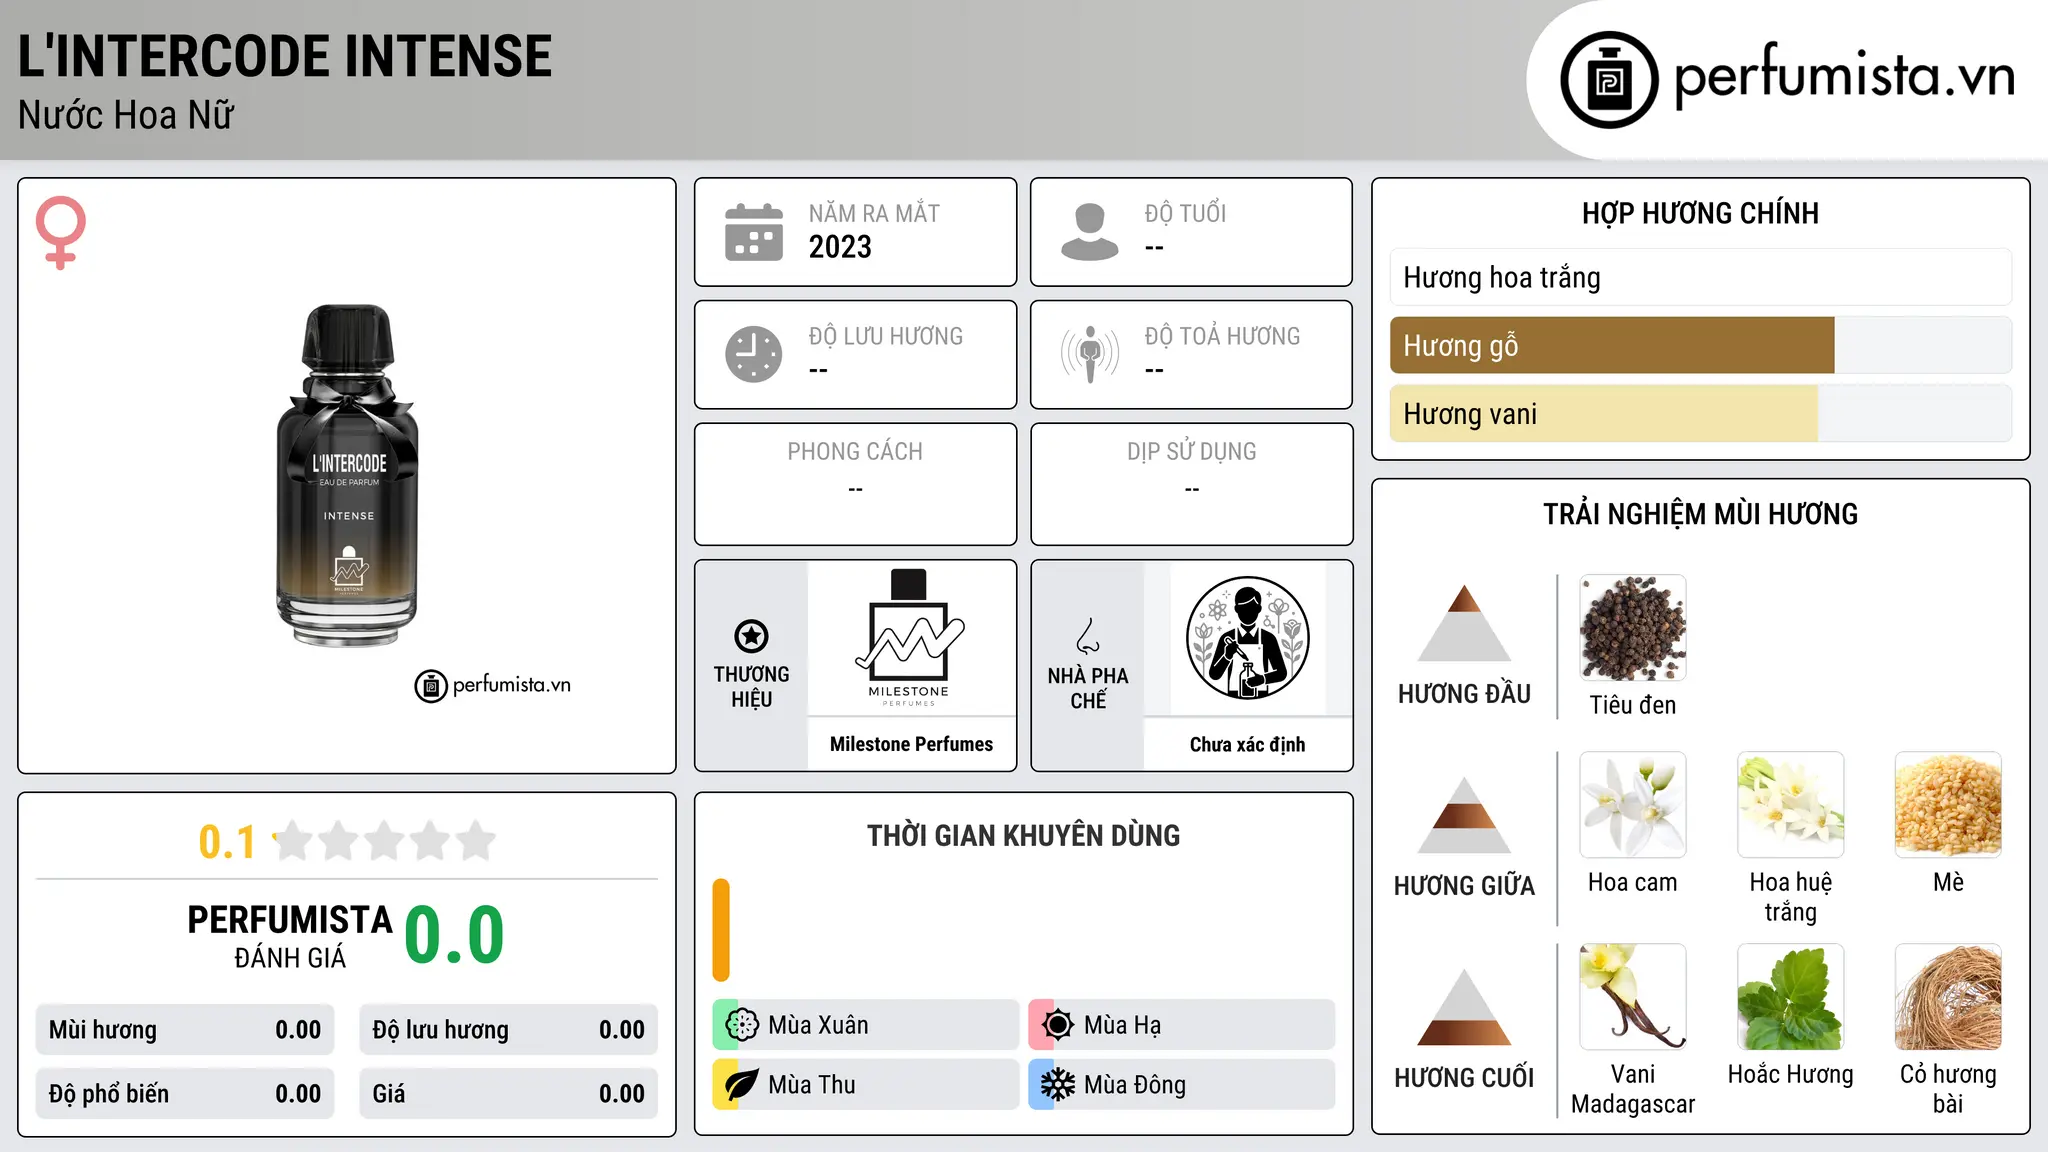Click the DỊP SỬ DỤNG card
The height and width of the screenshot is (1152, 2048).
(x=1191, y=484)
